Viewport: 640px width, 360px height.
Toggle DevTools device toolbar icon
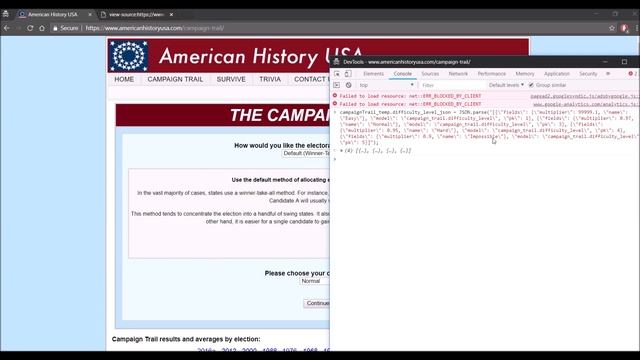[x=348, y=74]
